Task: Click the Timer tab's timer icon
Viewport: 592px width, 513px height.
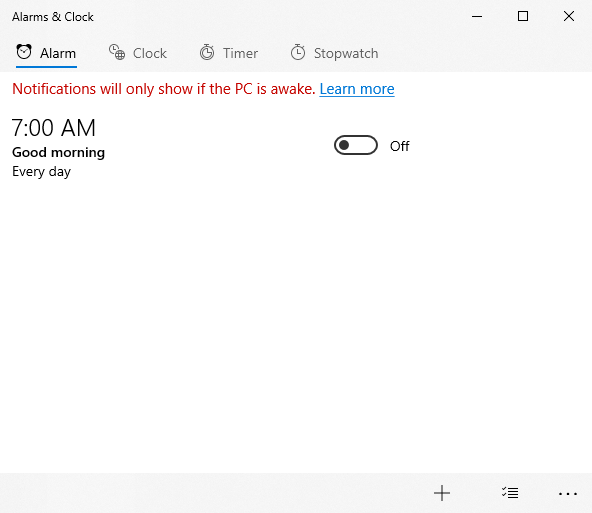Action: point(207,52)
